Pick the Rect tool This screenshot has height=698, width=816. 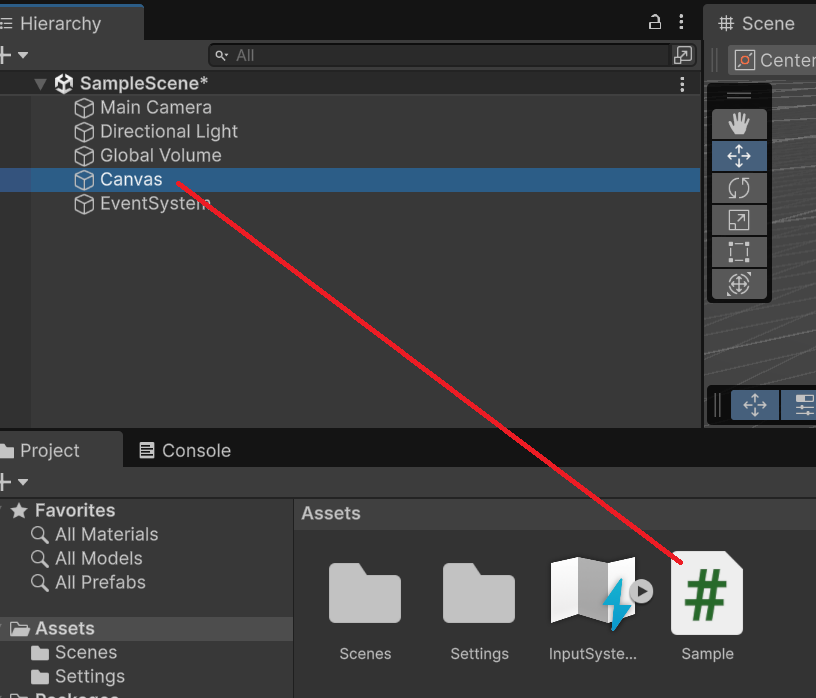click(x=739, y=252)
